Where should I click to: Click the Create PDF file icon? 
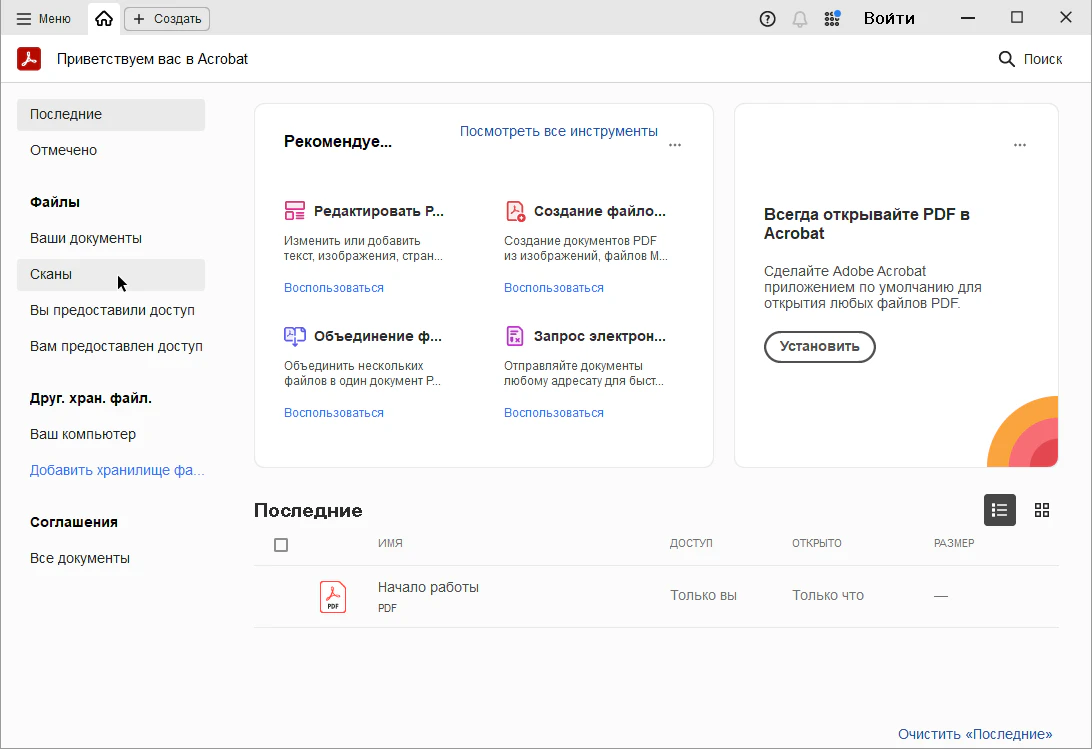515,211
